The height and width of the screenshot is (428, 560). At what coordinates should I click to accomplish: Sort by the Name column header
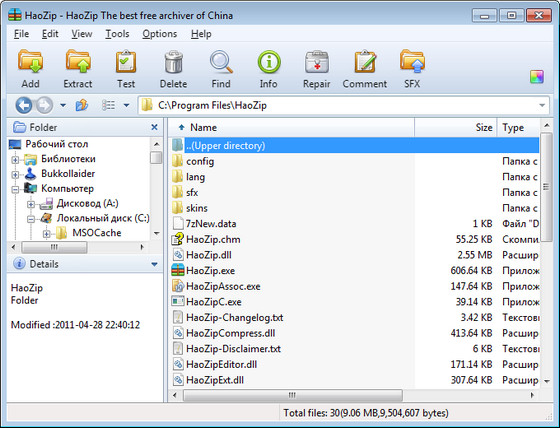pyautogui.click(x=291, y=128)
